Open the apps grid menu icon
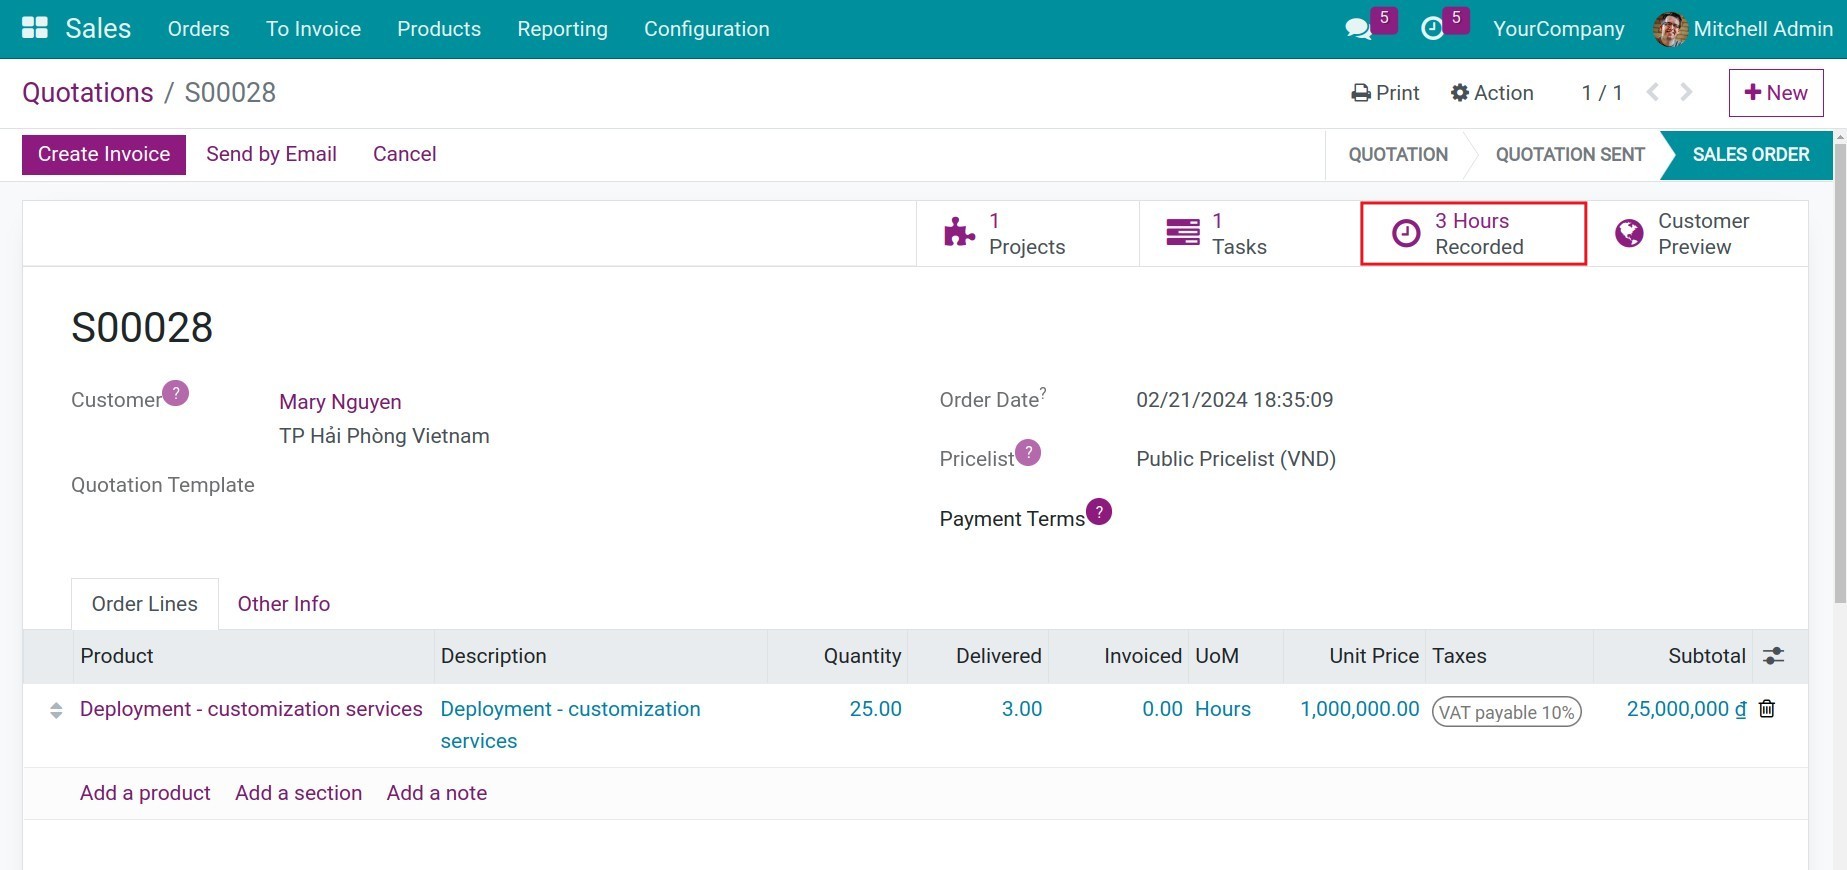This screenshot has height=870, width=1847. pos(35,28)
